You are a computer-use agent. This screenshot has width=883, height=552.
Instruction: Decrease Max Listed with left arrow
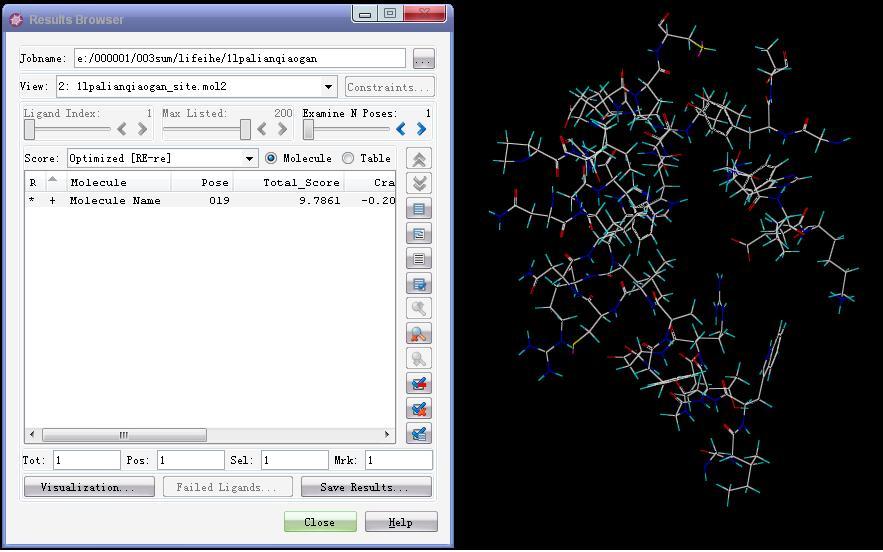point(261,130)
